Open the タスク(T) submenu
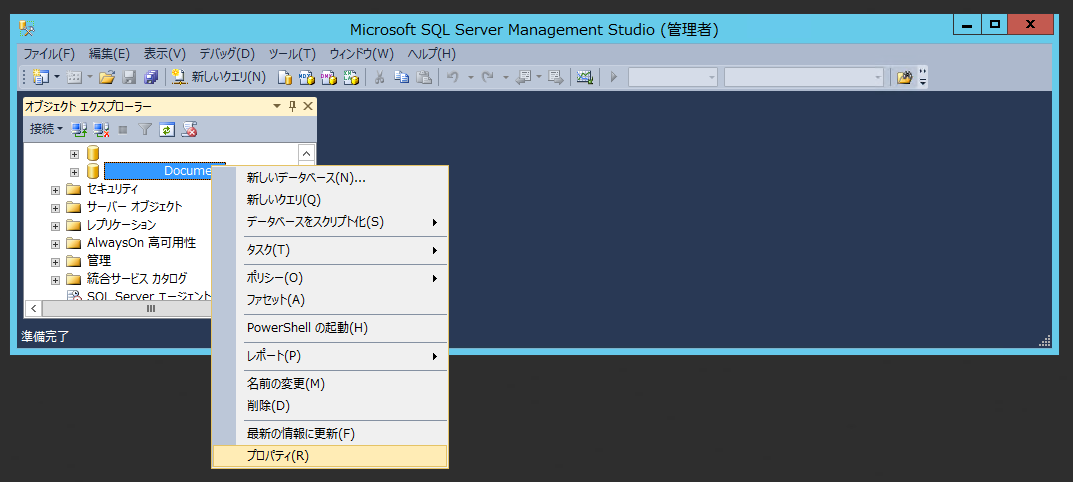Viewport: 1073px width, 482px height. click(330, 251)
